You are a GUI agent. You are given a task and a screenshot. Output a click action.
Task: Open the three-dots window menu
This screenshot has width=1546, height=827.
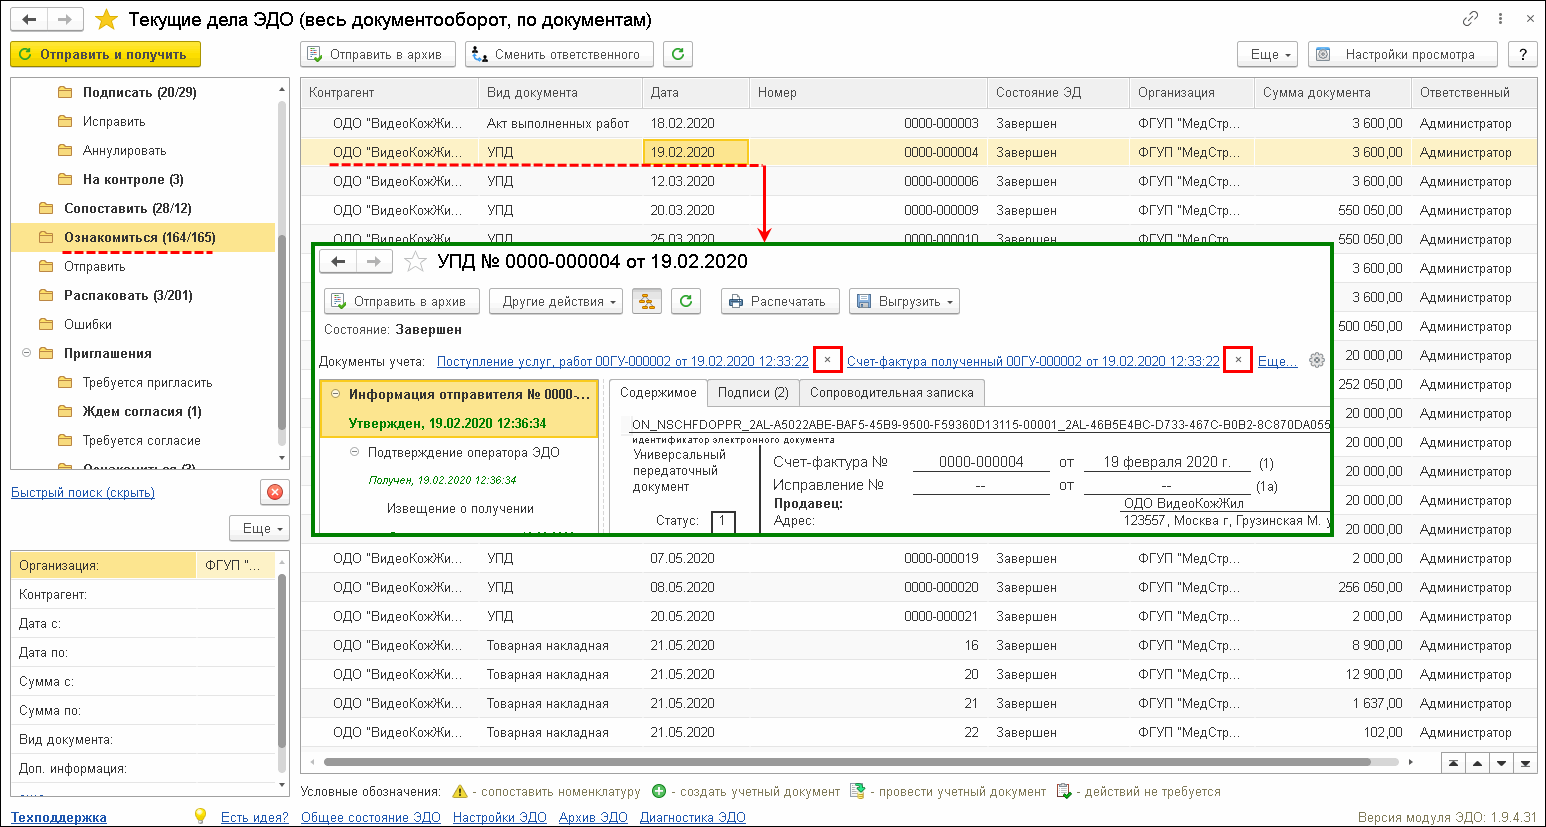1500,19
